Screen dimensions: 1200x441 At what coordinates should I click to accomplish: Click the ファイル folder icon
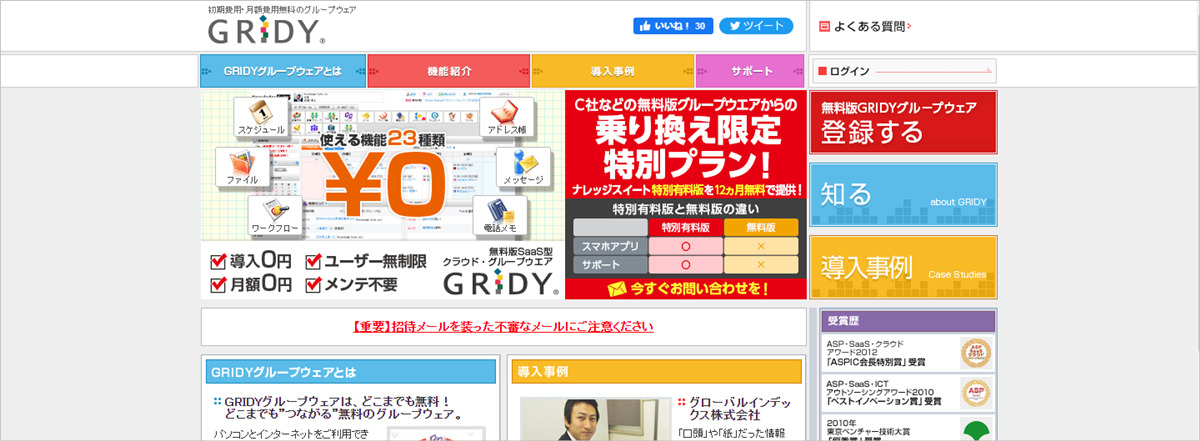click(243, 165)
